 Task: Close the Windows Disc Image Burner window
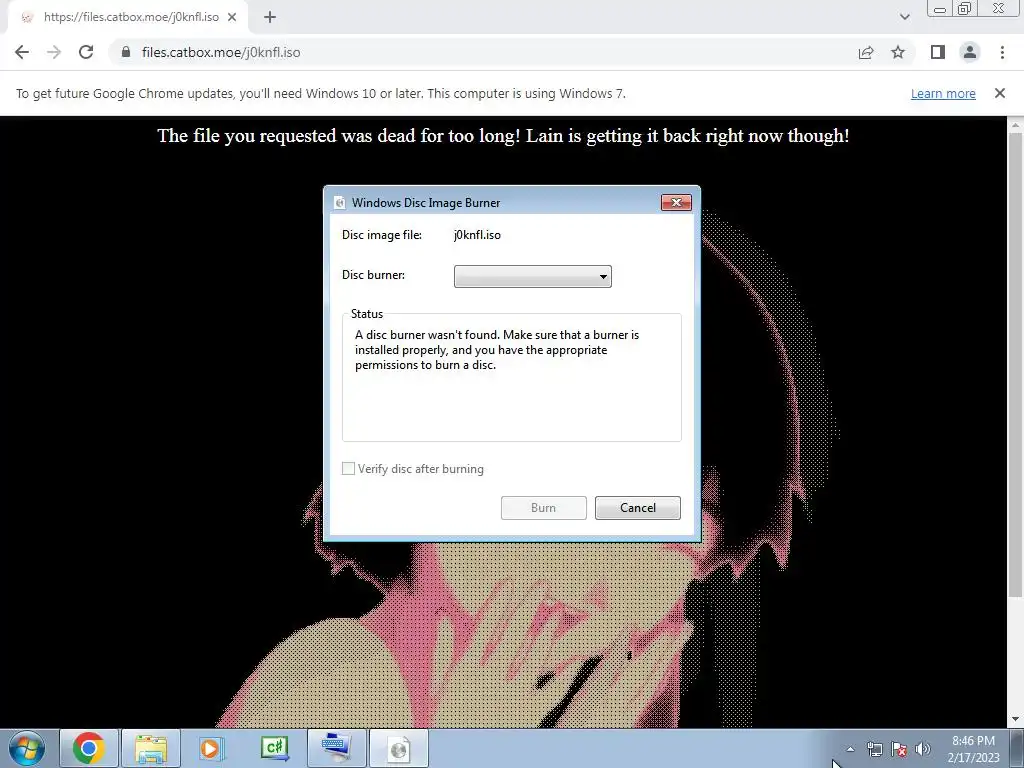676,202
